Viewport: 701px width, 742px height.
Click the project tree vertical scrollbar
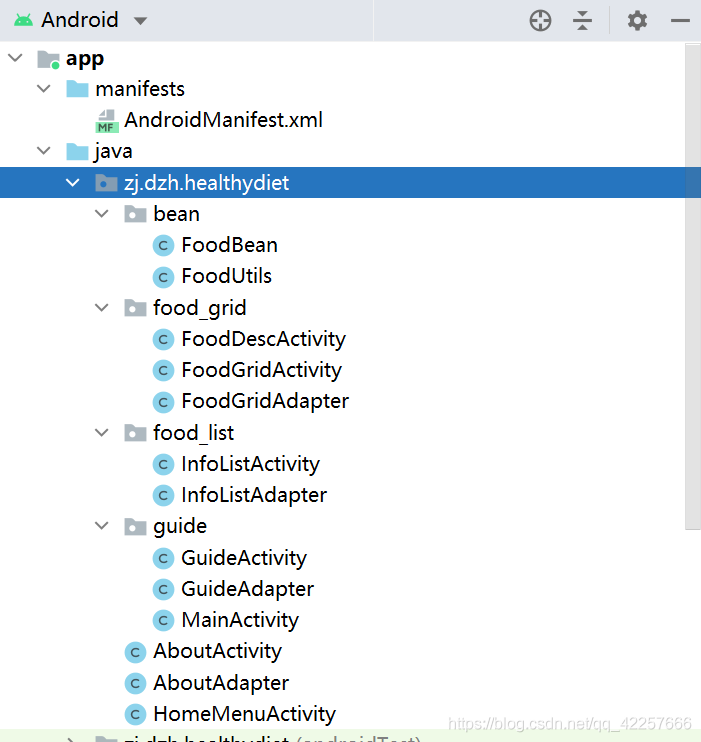click(693, 286)
